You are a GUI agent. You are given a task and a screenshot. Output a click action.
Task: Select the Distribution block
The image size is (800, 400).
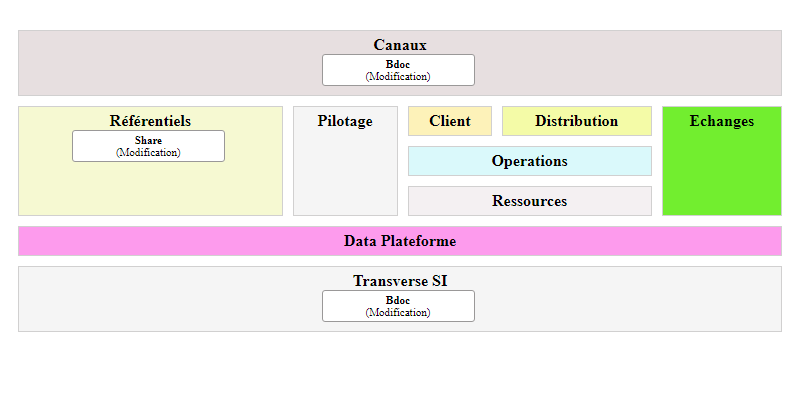[x=576, y=121]
